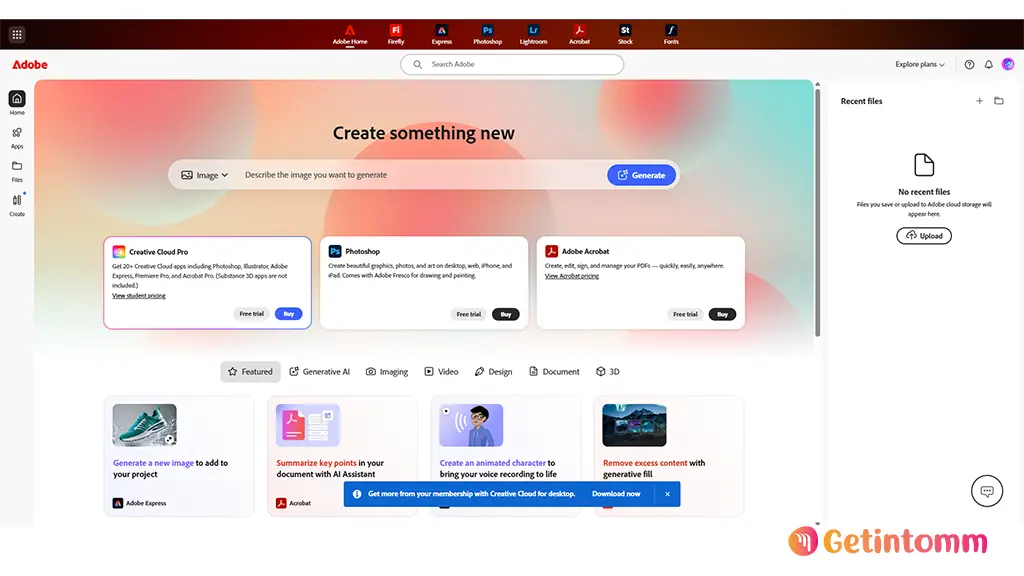Click Create an animated character link
The width and height of the screenshot is (1024, 576).
click(x=492, y=463)
